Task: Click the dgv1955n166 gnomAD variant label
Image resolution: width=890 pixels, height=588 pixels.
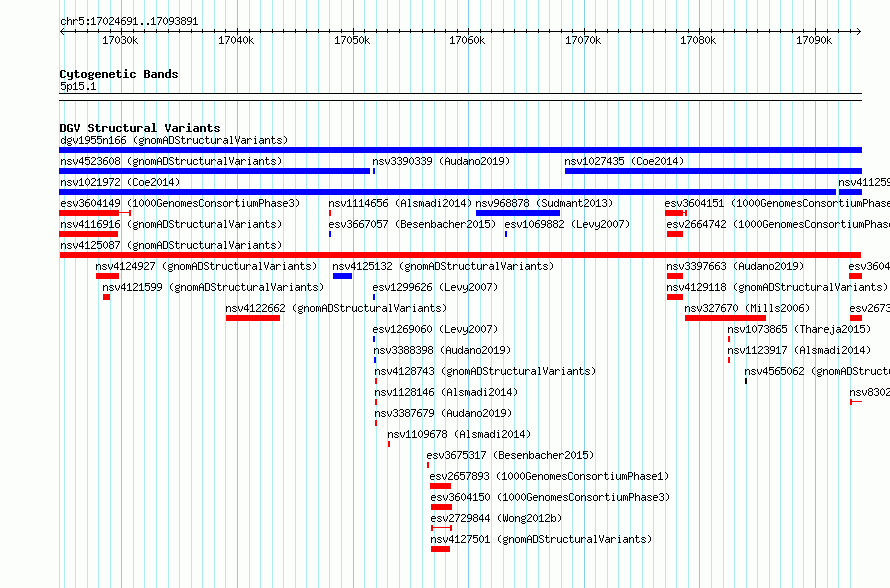Action: click(174, 140)
